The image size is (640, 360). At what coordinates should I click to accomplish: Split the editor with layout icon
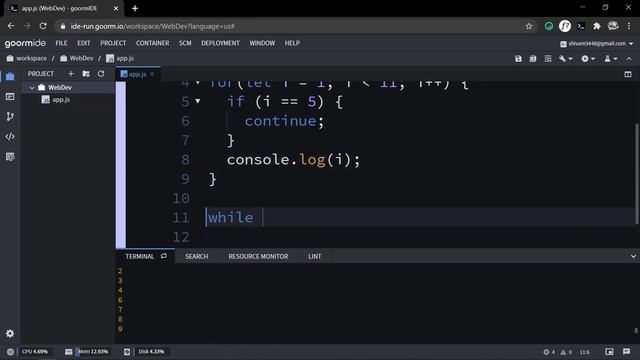(628, 74)
